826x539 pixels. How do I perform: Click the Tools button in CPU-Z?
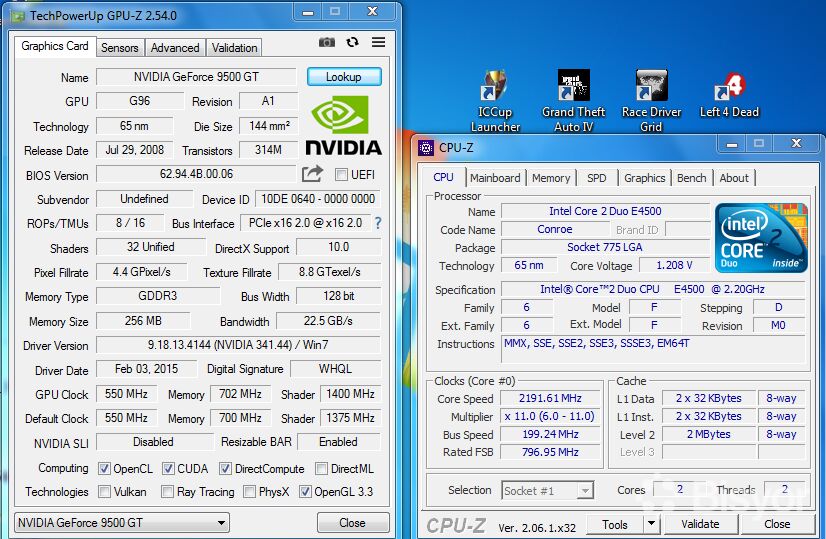[x=615, y=524]
